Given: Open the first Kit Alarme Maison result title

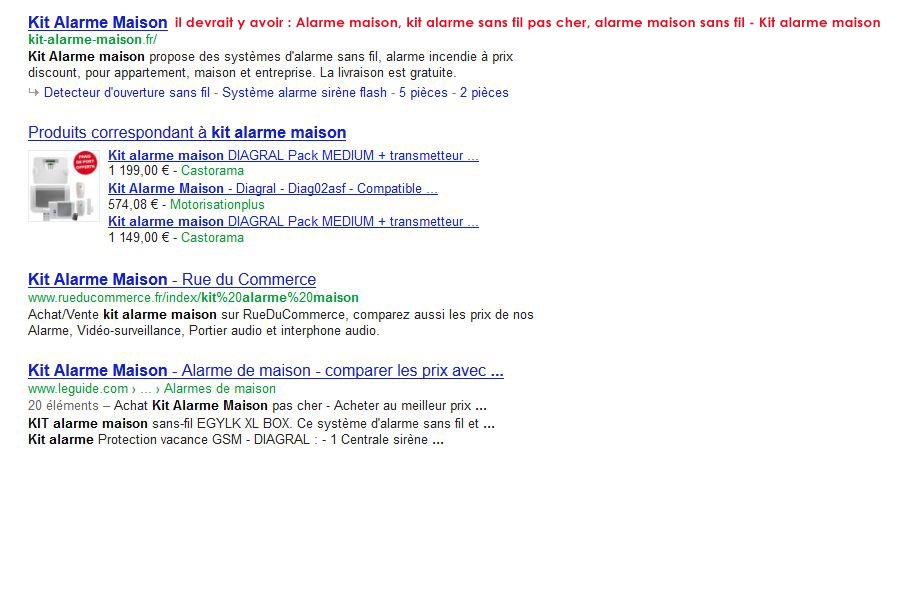Looking at the screenshot, I should click(98, 22).
